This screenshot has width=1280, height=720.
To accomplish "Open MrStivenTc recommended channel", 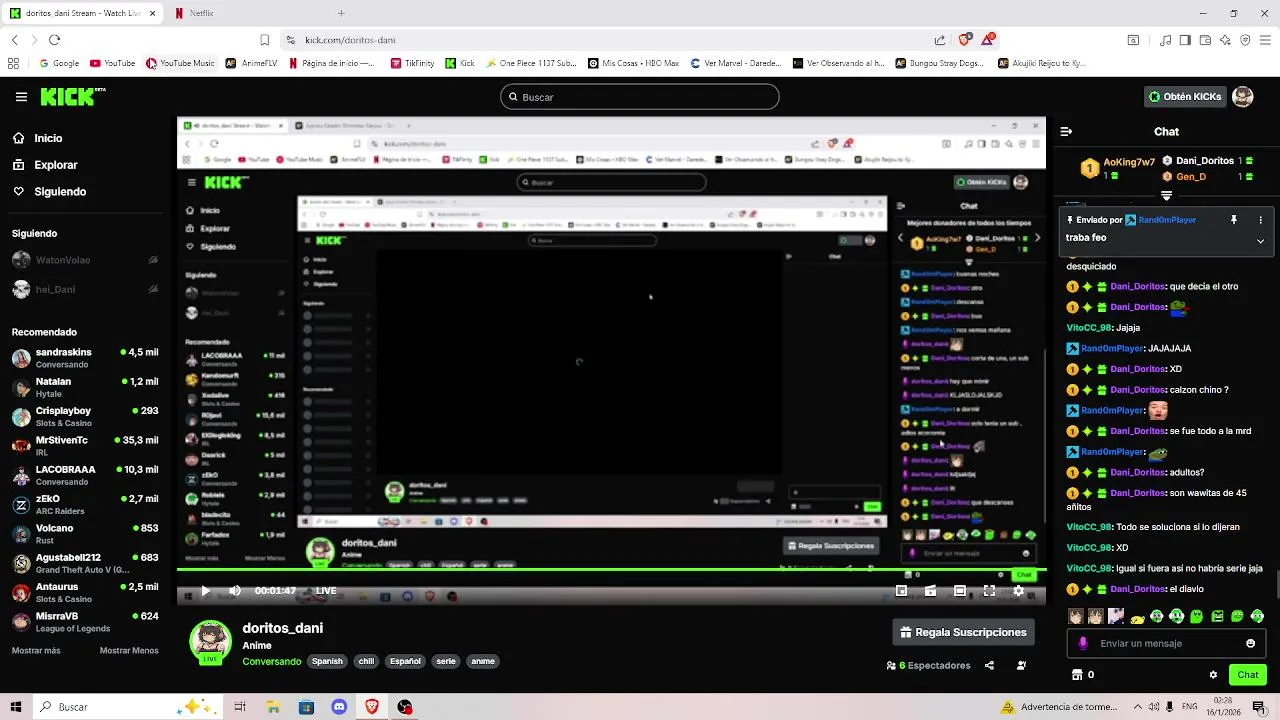I will tap(85, 446).
